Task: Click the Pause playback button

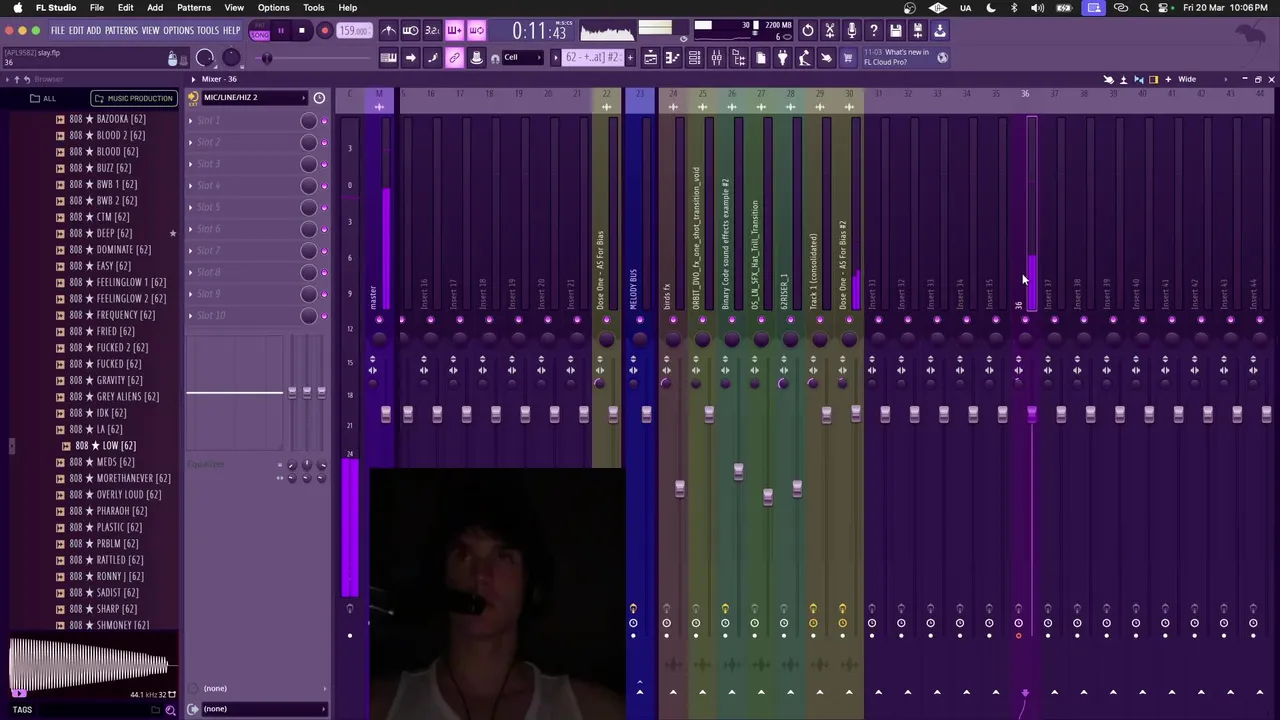Action: (281, 31)
